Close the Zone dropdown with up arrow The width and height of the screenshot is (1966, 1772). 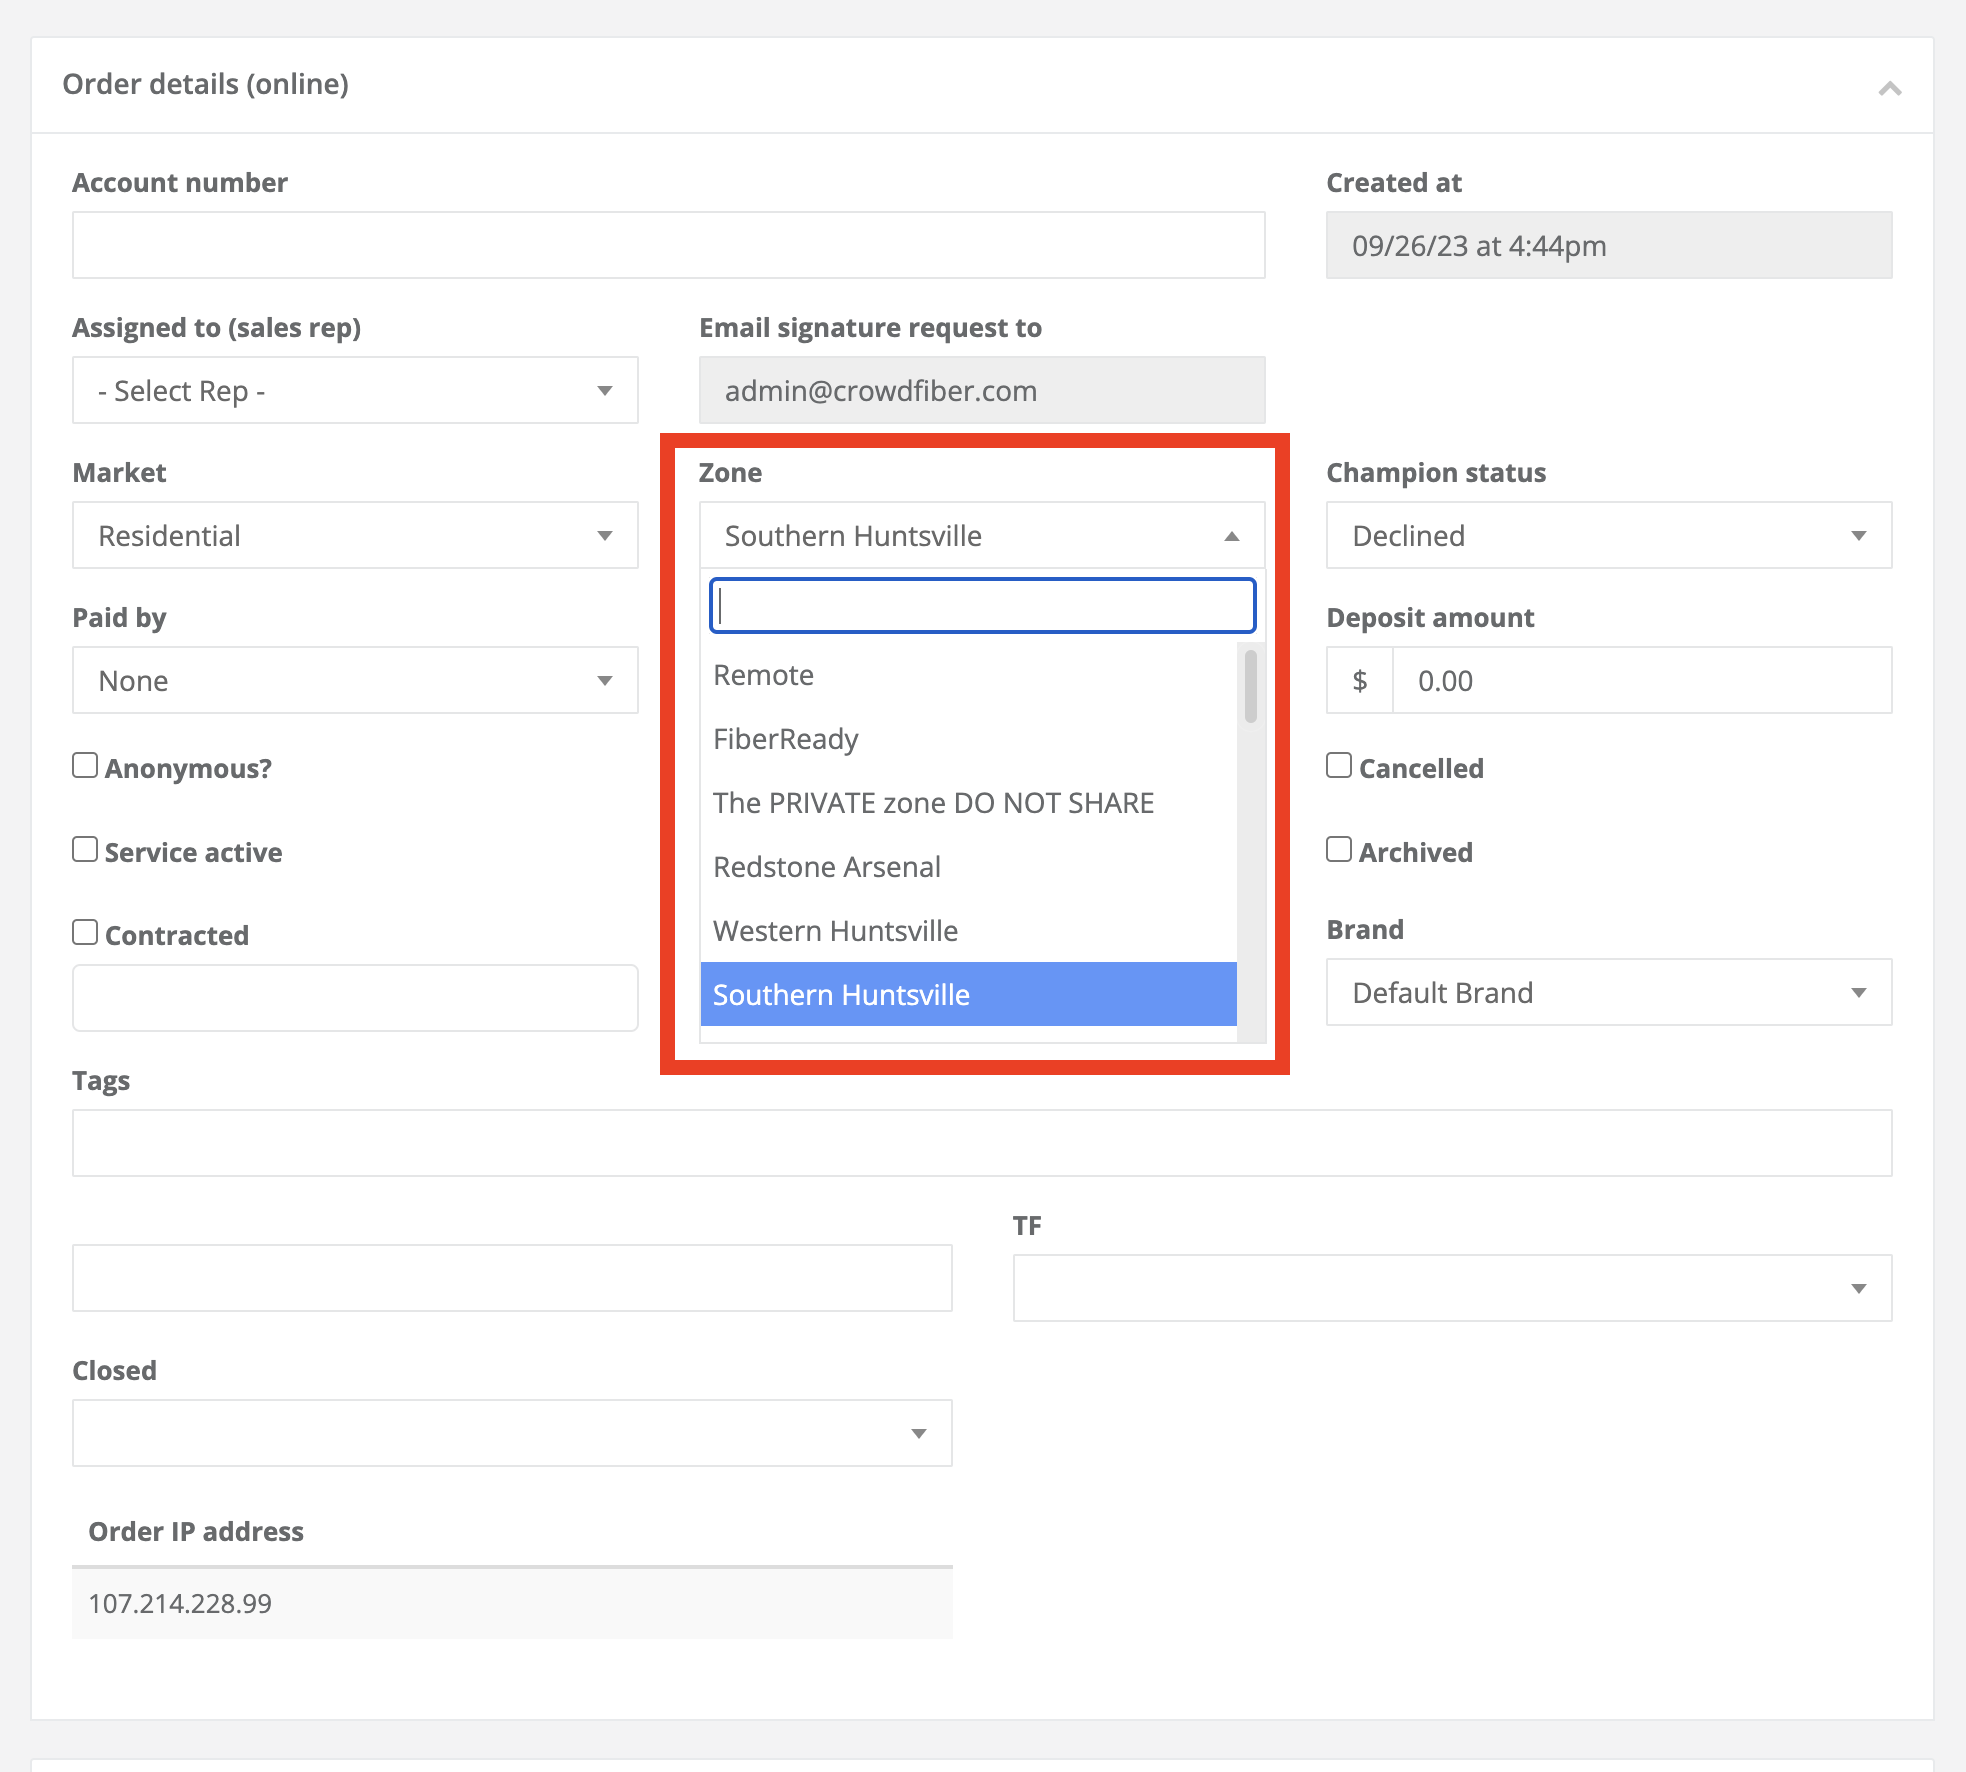point(1232,536)
